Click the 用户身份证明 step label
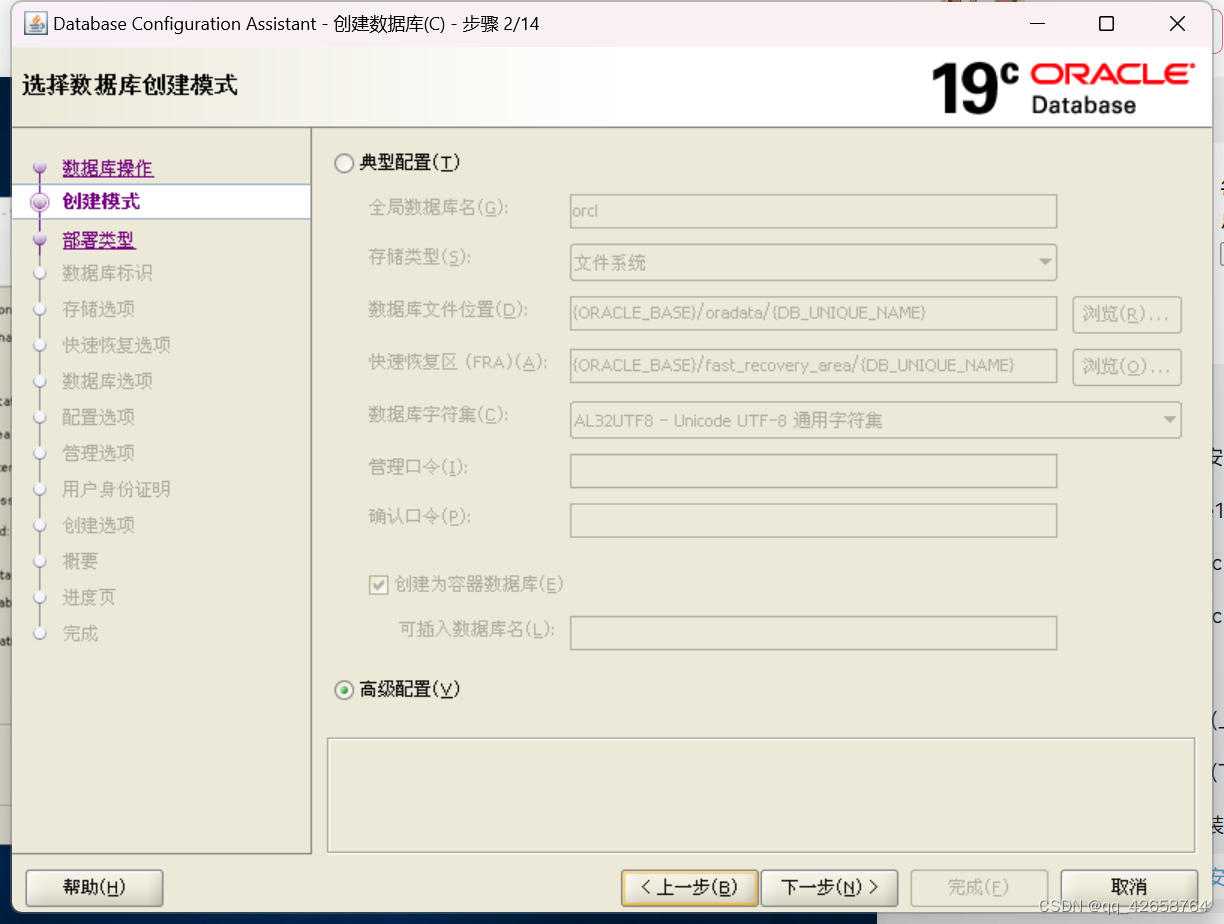 (x=116, y=489)
